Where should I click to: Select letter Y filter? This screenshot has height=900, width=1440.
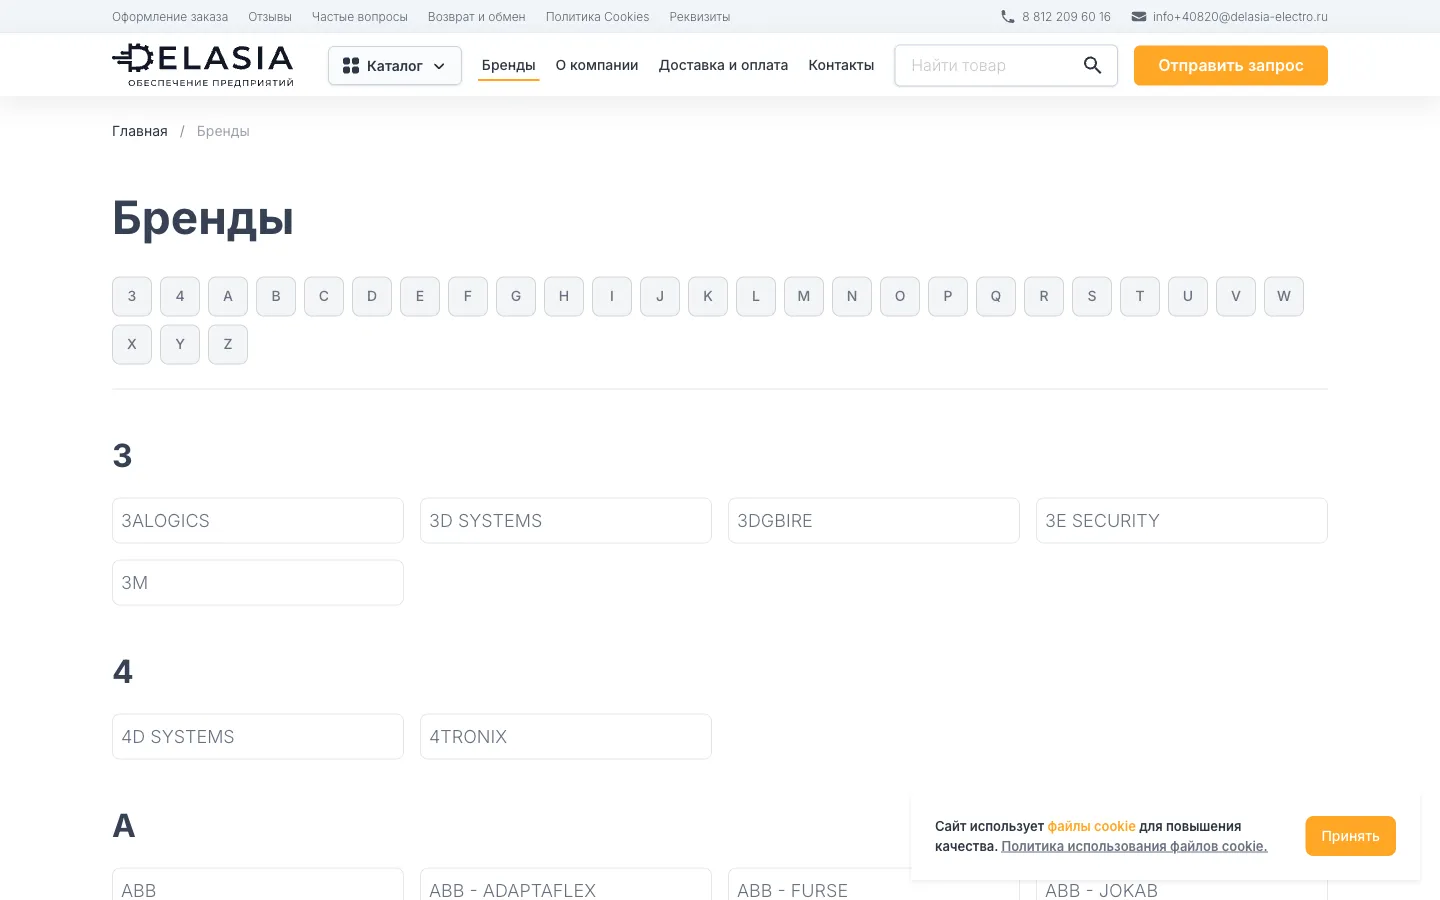point(180,344)
